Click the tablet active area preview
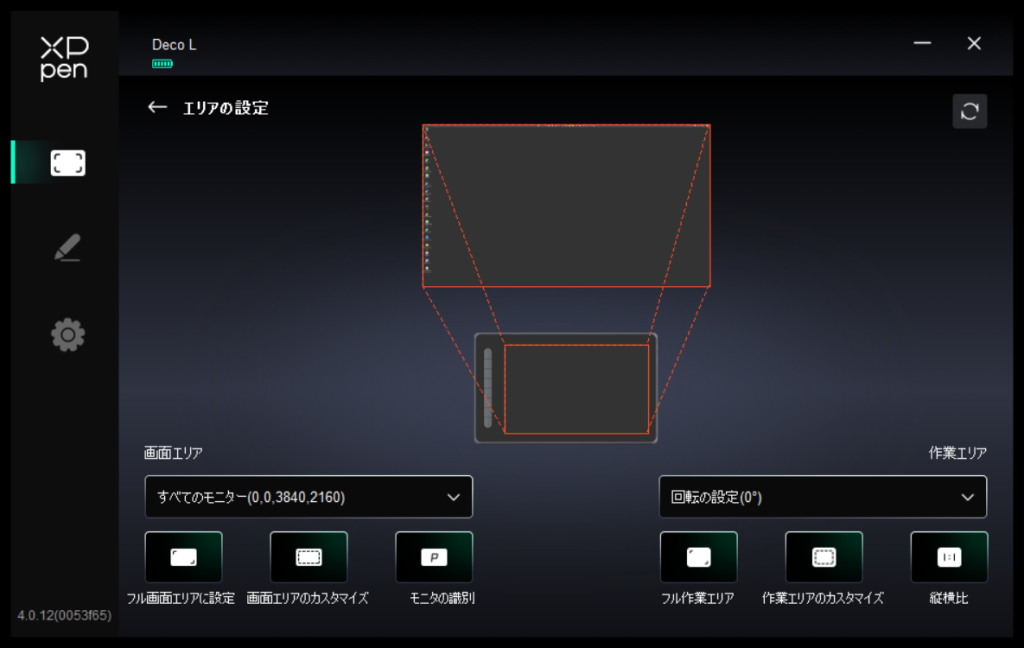 pos(576,389)
